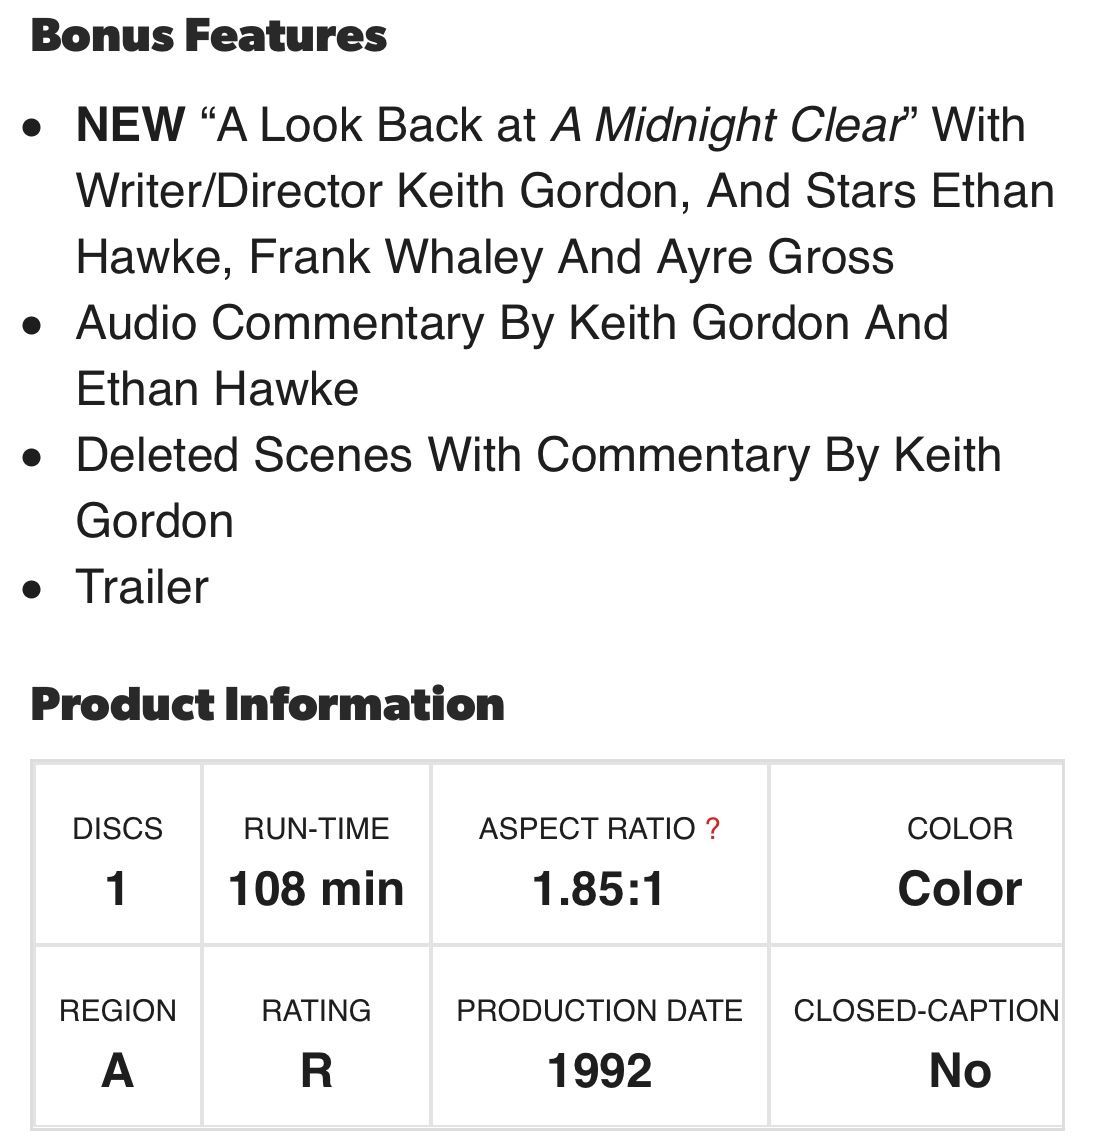Click the 1992 production date value
The width and height of the screenshot is (1110, 1140).
coord(600,1071)
